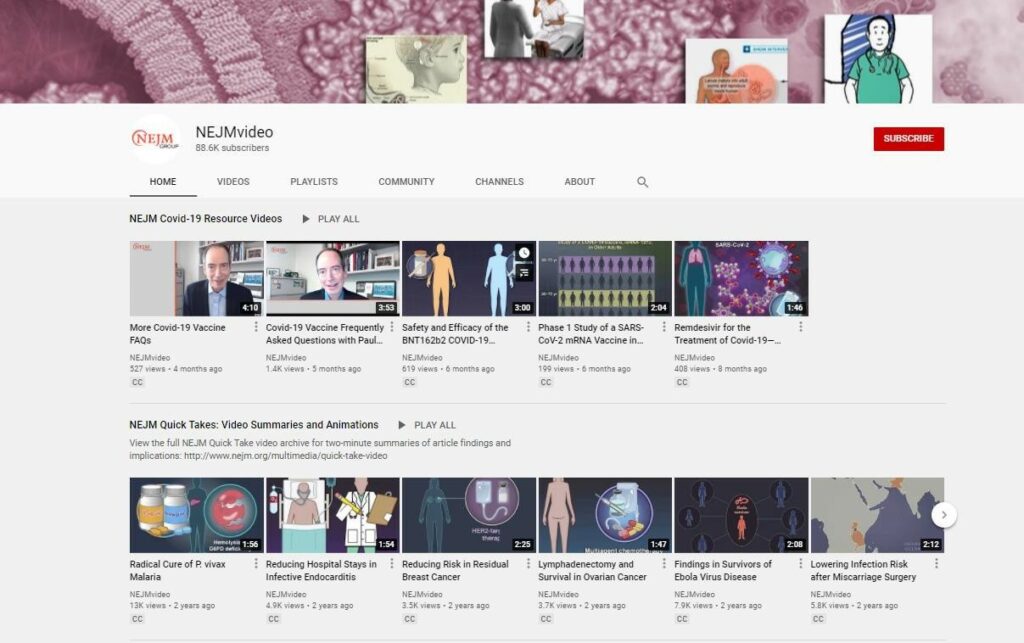Open options menu for Phase 1 Study mRNA Vaccine
Image resolution: width=1024 pixels, height=643 pixels.
664,327
